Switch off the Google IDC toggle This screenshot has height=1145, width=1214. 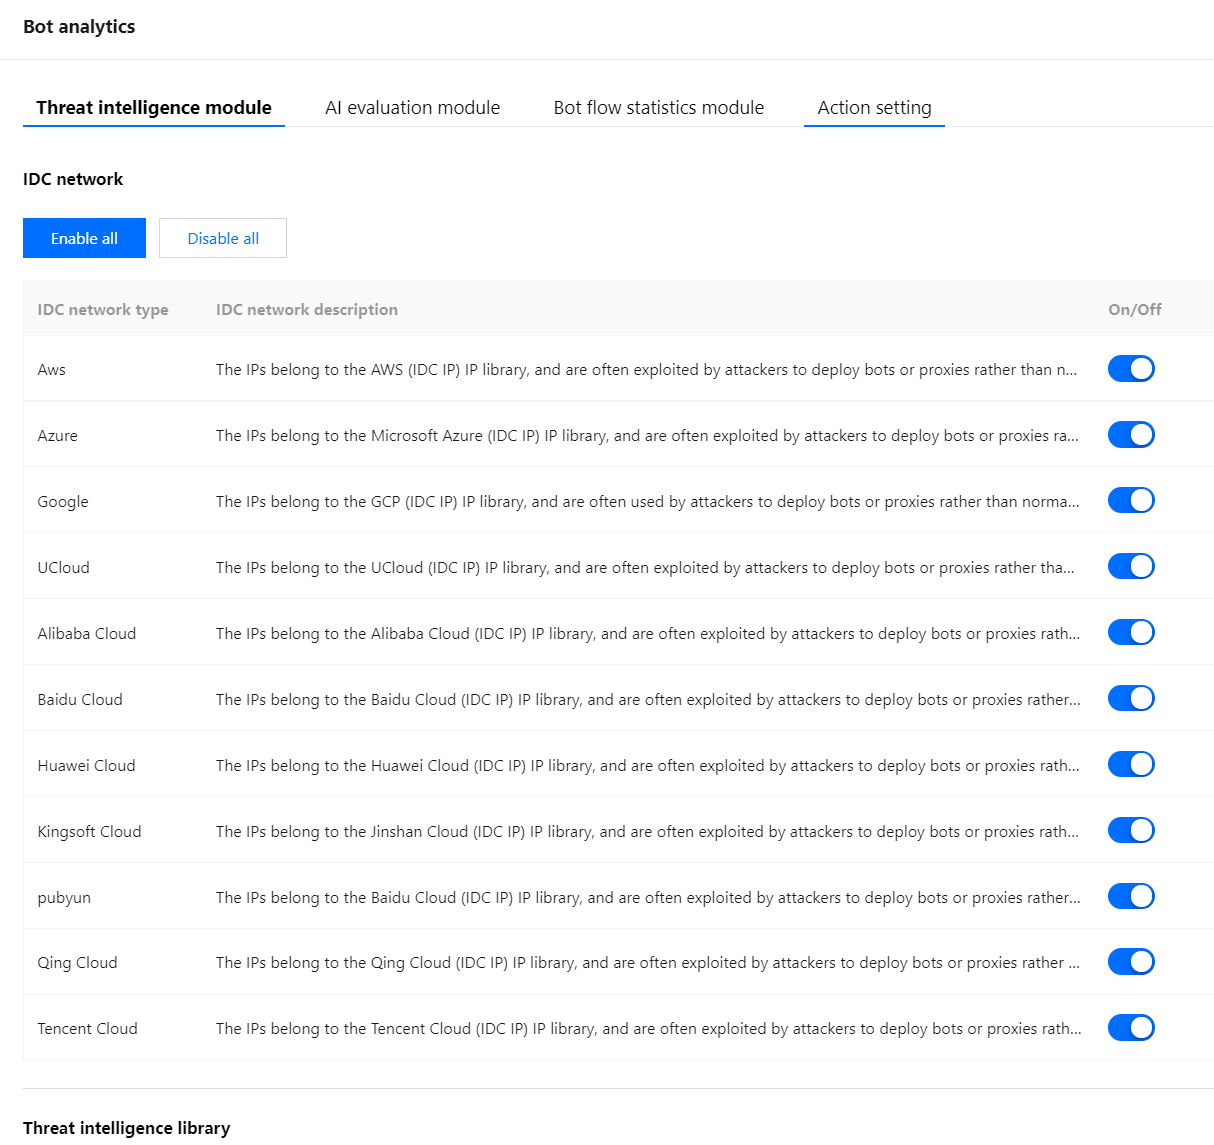pos(1131,501)
